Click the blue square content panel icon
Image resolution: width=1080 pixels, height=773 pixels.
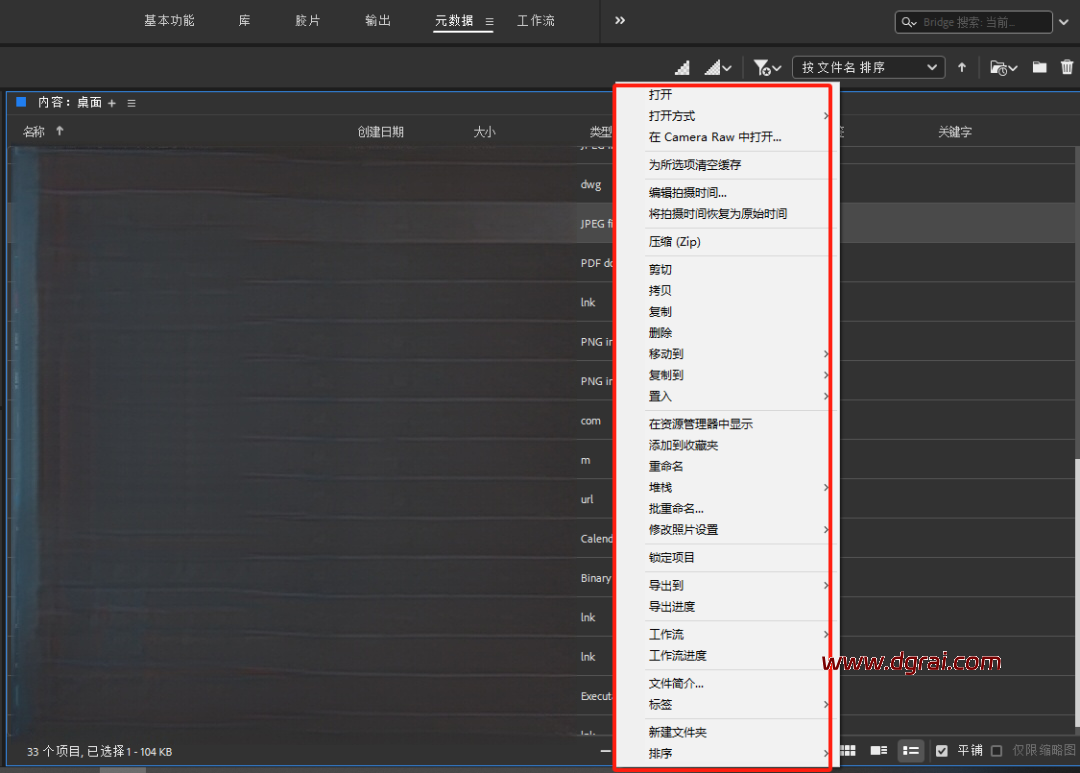pyautogui.click(x=21, y=102)
